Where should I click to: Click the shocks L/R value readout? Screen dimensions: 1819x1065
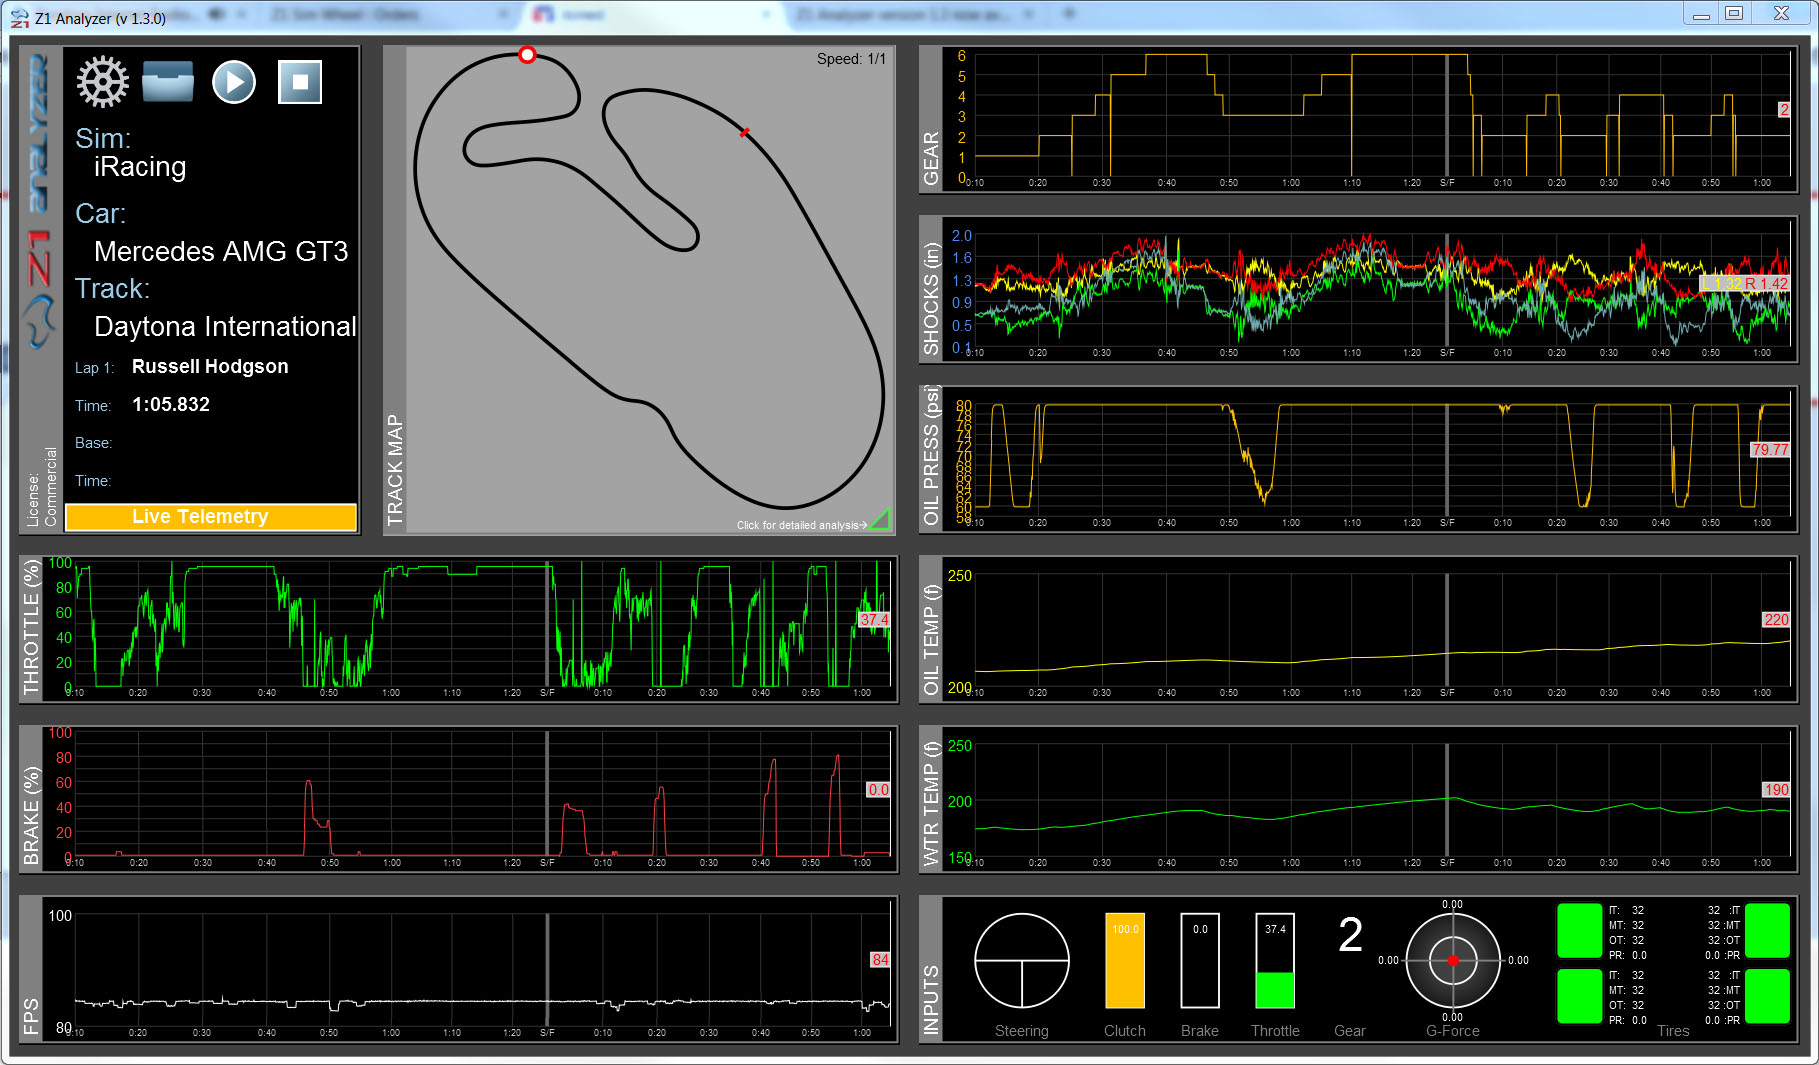click(x=1745, y=284)
